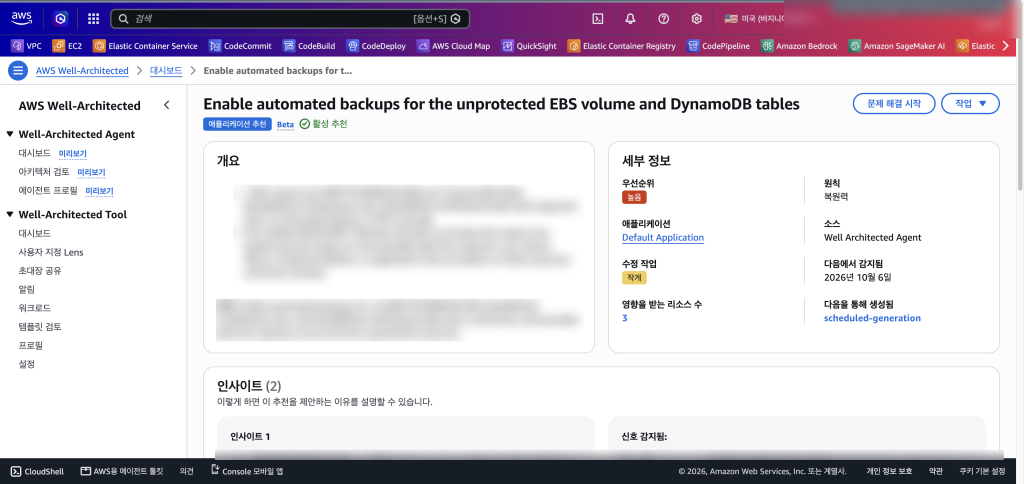Viewport: 1024px width, 484px height.
Task: Open the VPC favorite shortcut
Action: pyautogui.click(x=26, y=46)
